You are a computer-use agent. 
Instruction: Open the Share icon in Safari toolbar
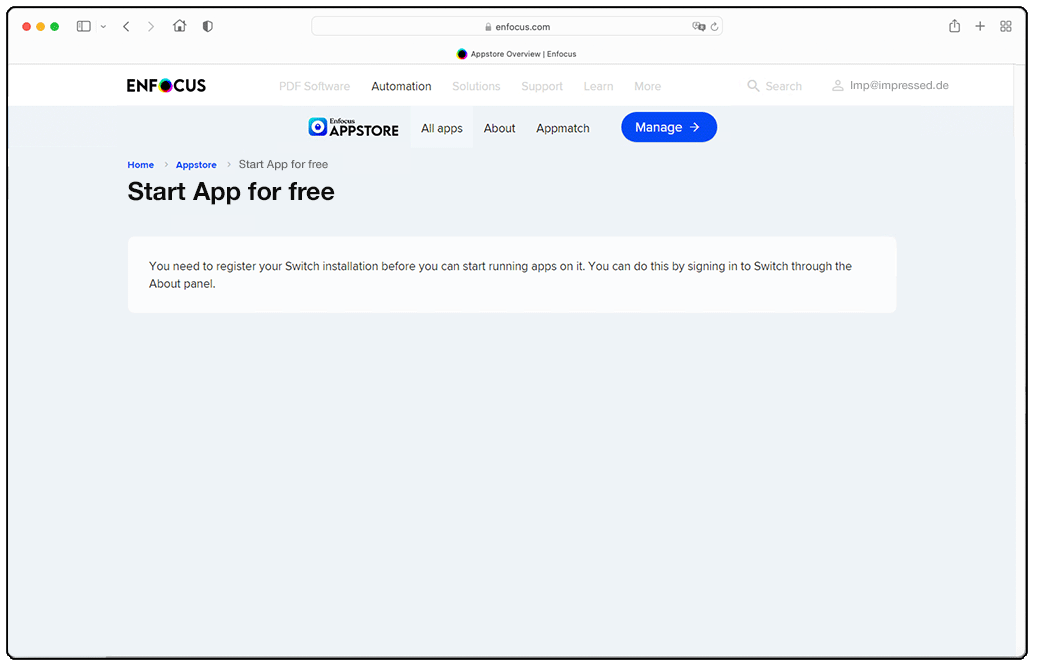(954, 26)
